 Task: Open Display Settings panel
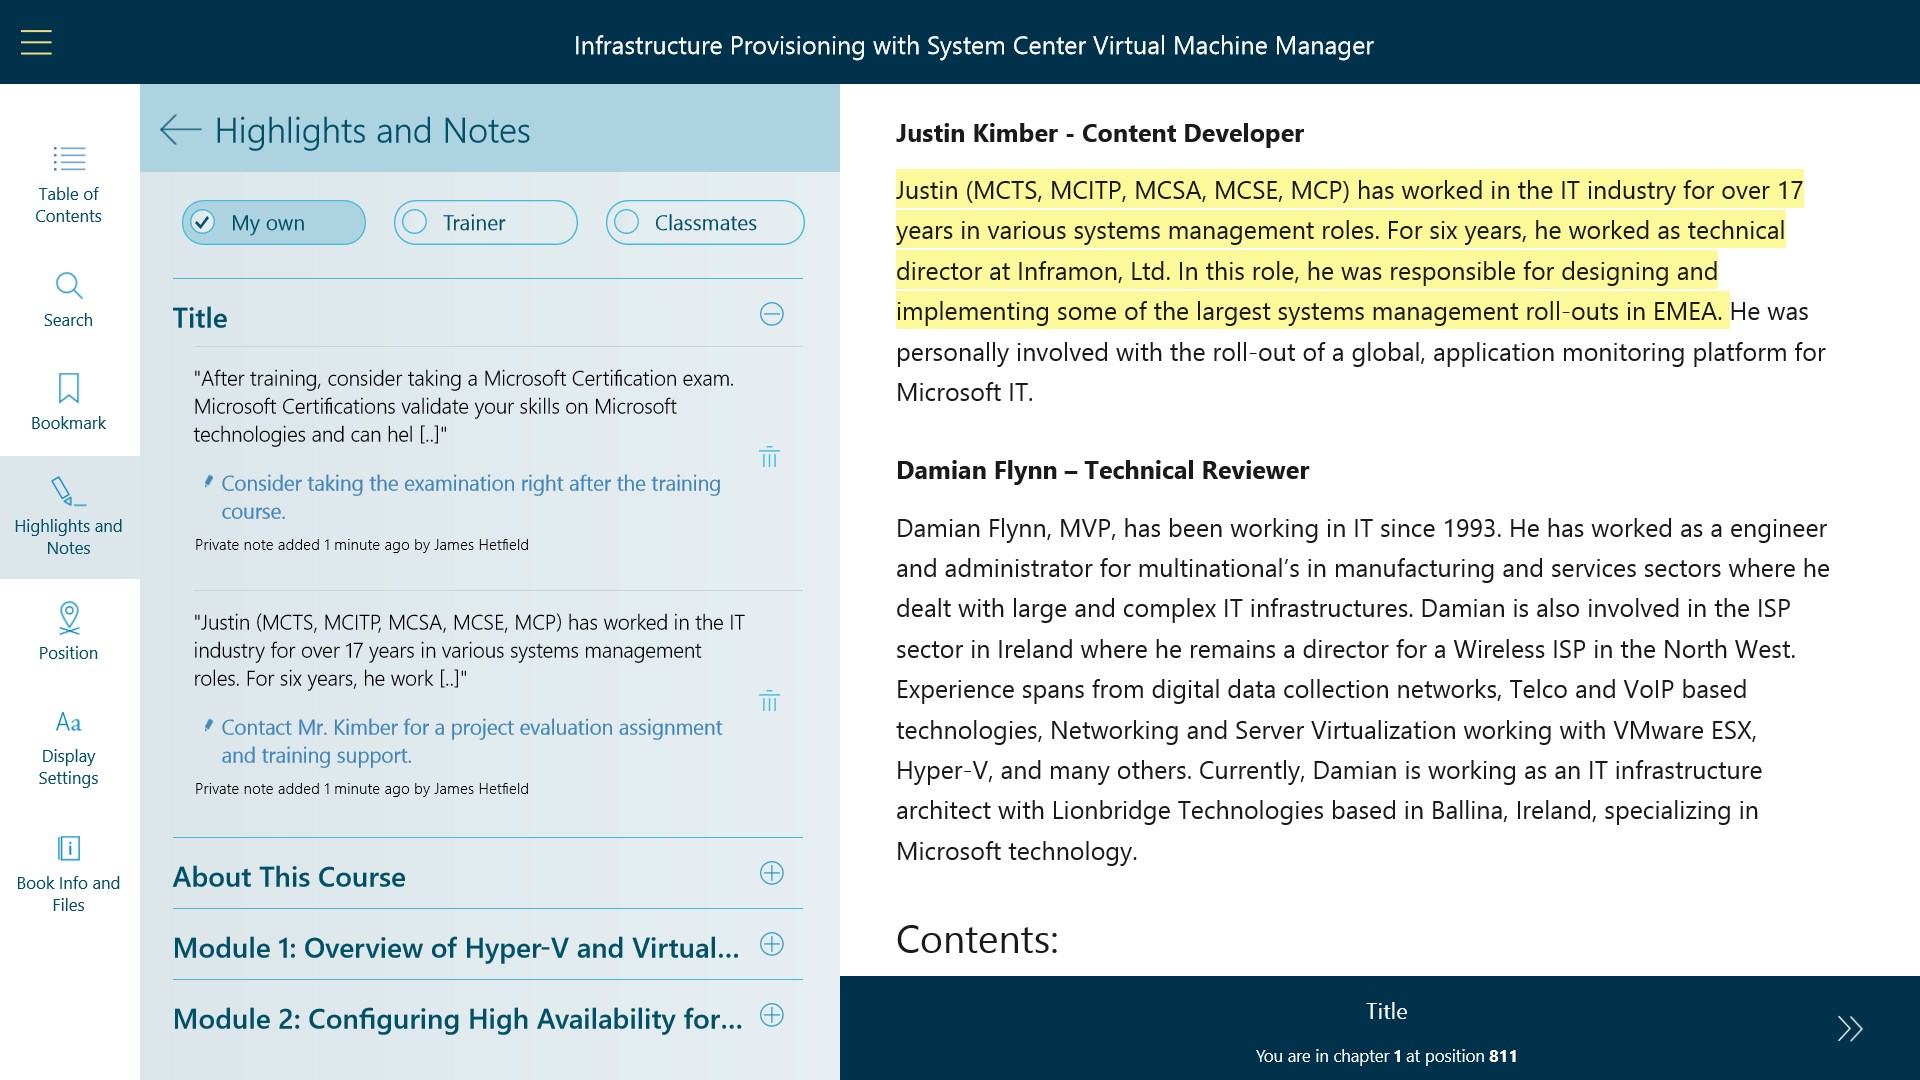[68, 747]
